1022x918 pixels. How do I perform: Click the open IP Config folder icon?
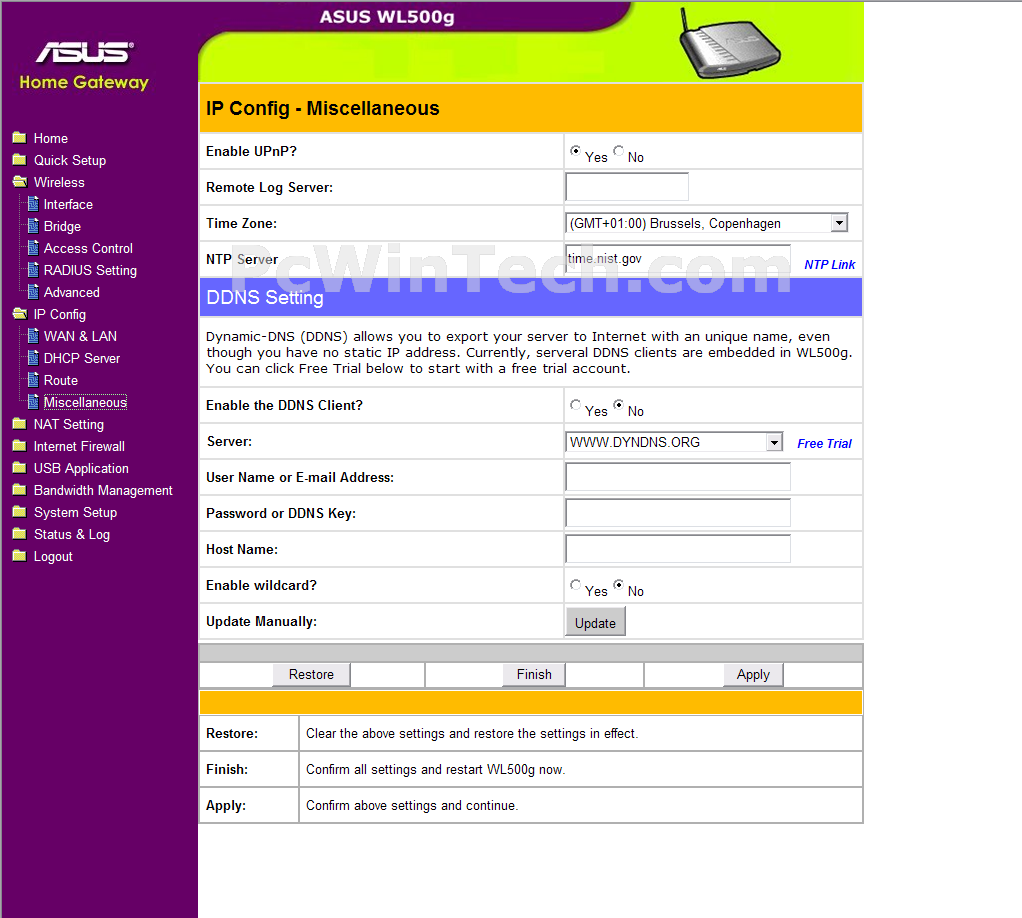point(20,314)
